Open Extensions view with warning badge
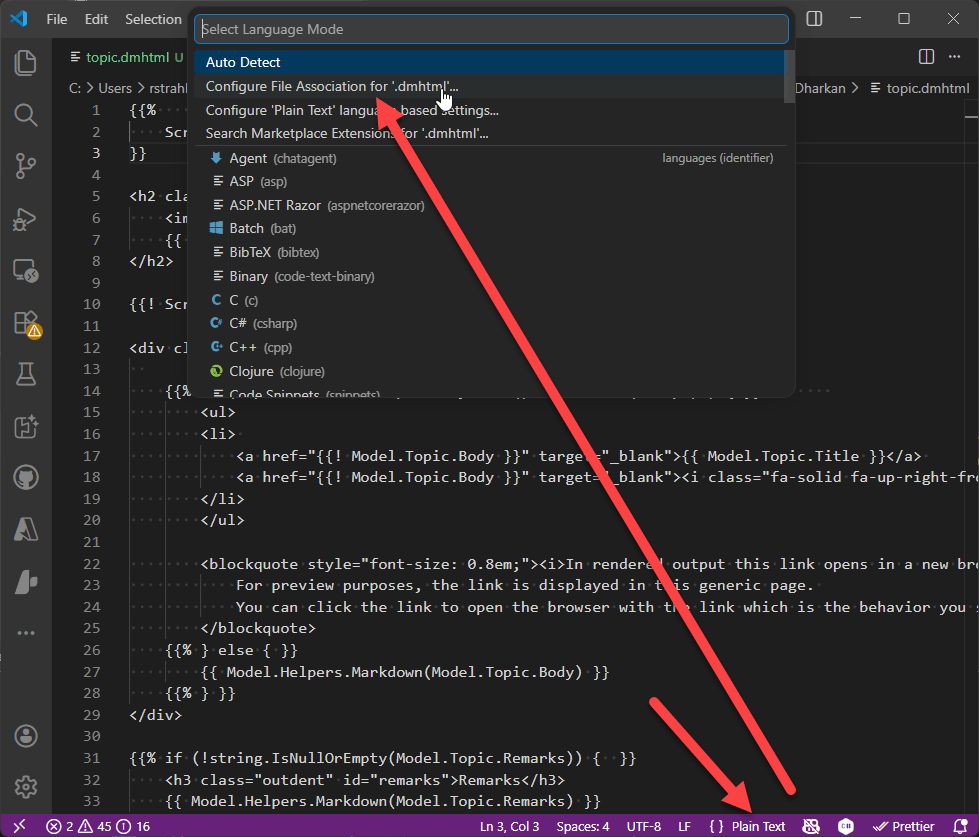979x837 pixels. pos(27,324)
